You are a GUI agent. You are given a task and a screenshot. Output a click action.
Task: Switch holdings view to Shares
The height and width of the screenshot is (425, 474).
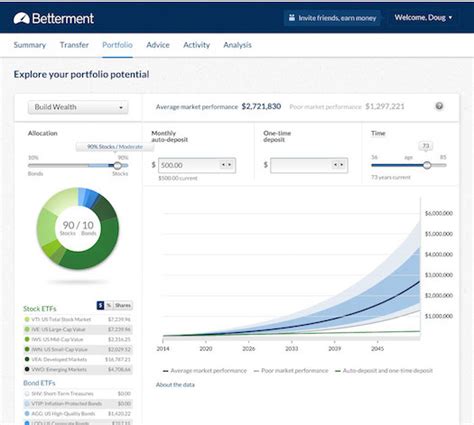coord(123,305)
